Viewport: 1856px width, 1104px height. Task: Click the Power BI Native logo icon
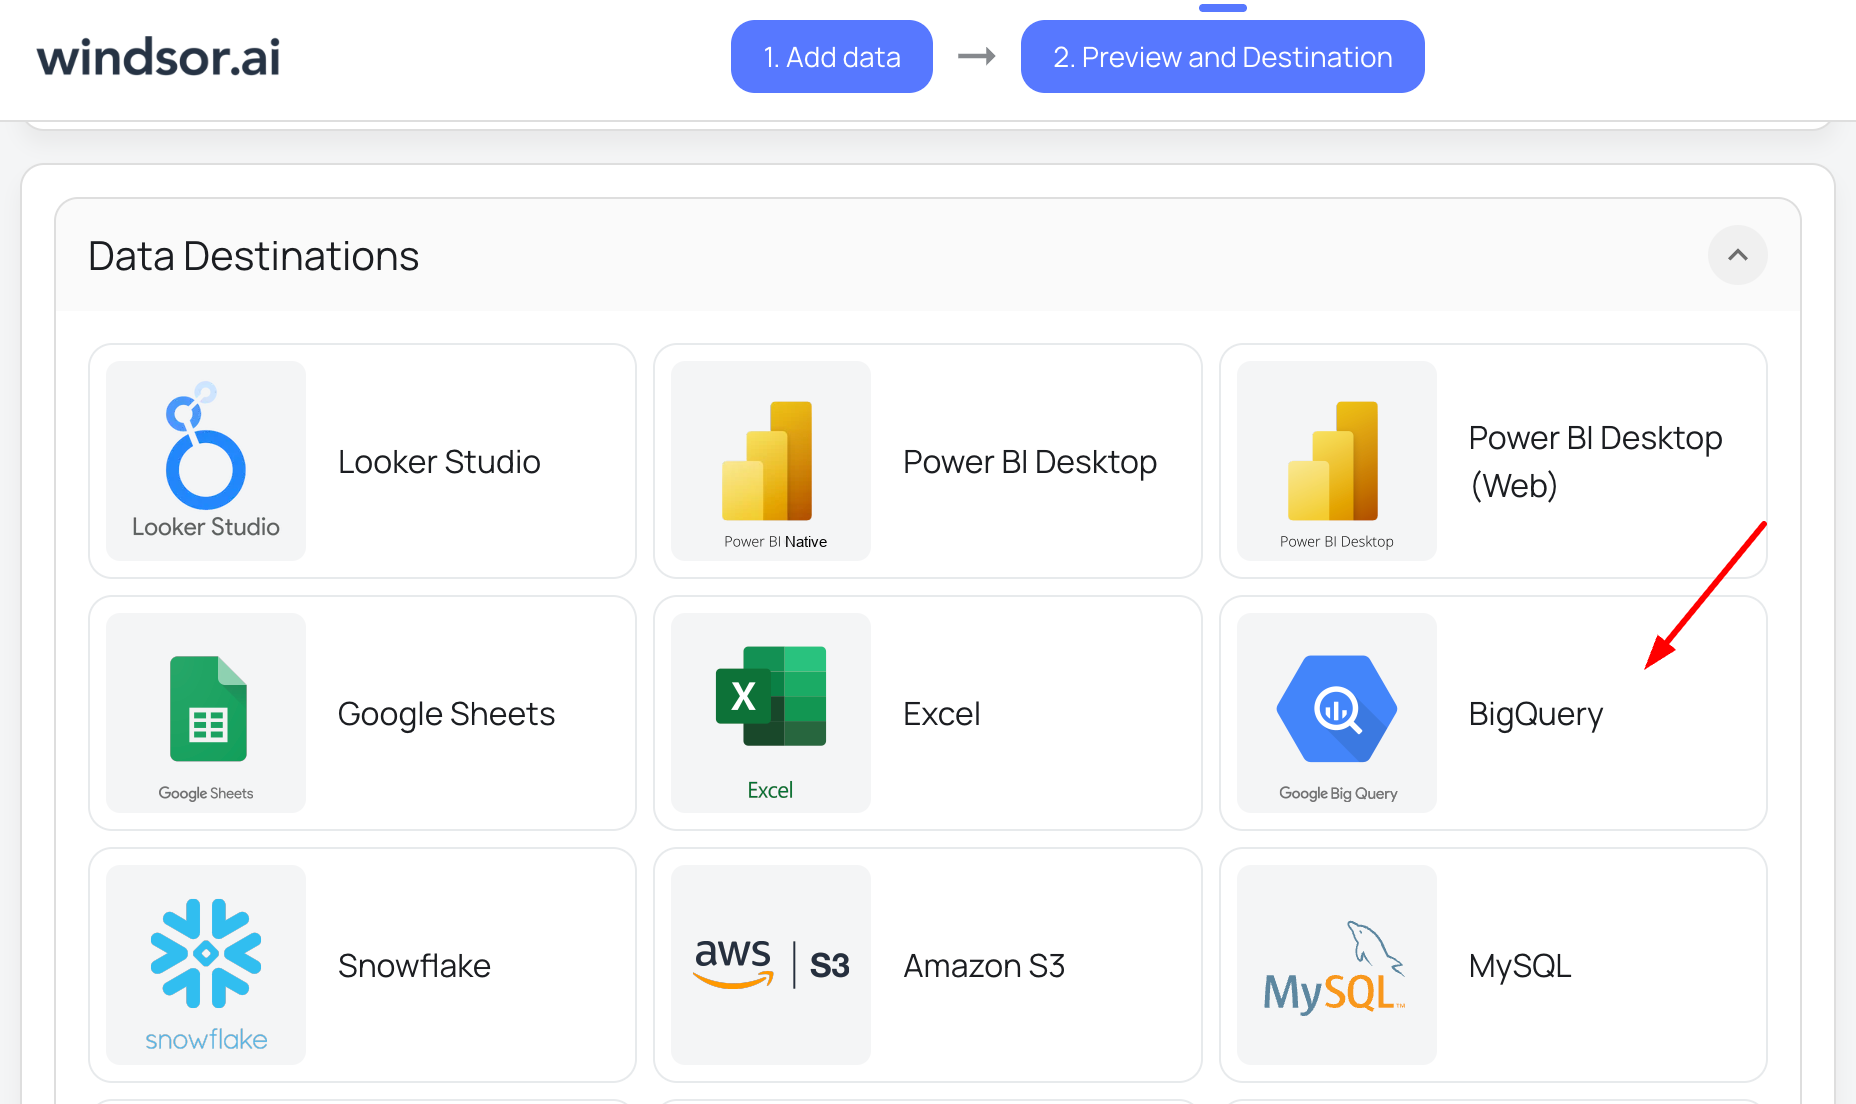coord(771,461)
